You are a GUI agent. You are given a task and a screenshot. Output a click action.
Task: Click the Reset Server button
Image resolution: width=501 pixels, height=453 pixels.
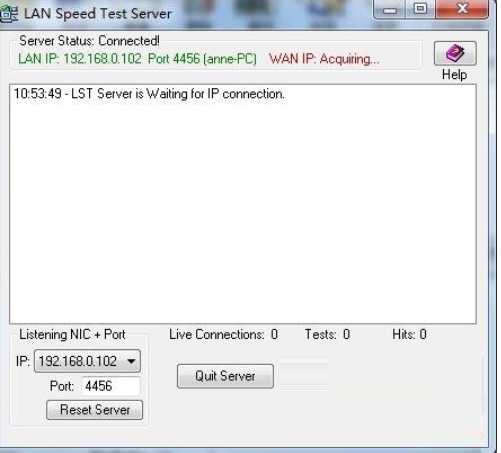click(x=95, y=410)
